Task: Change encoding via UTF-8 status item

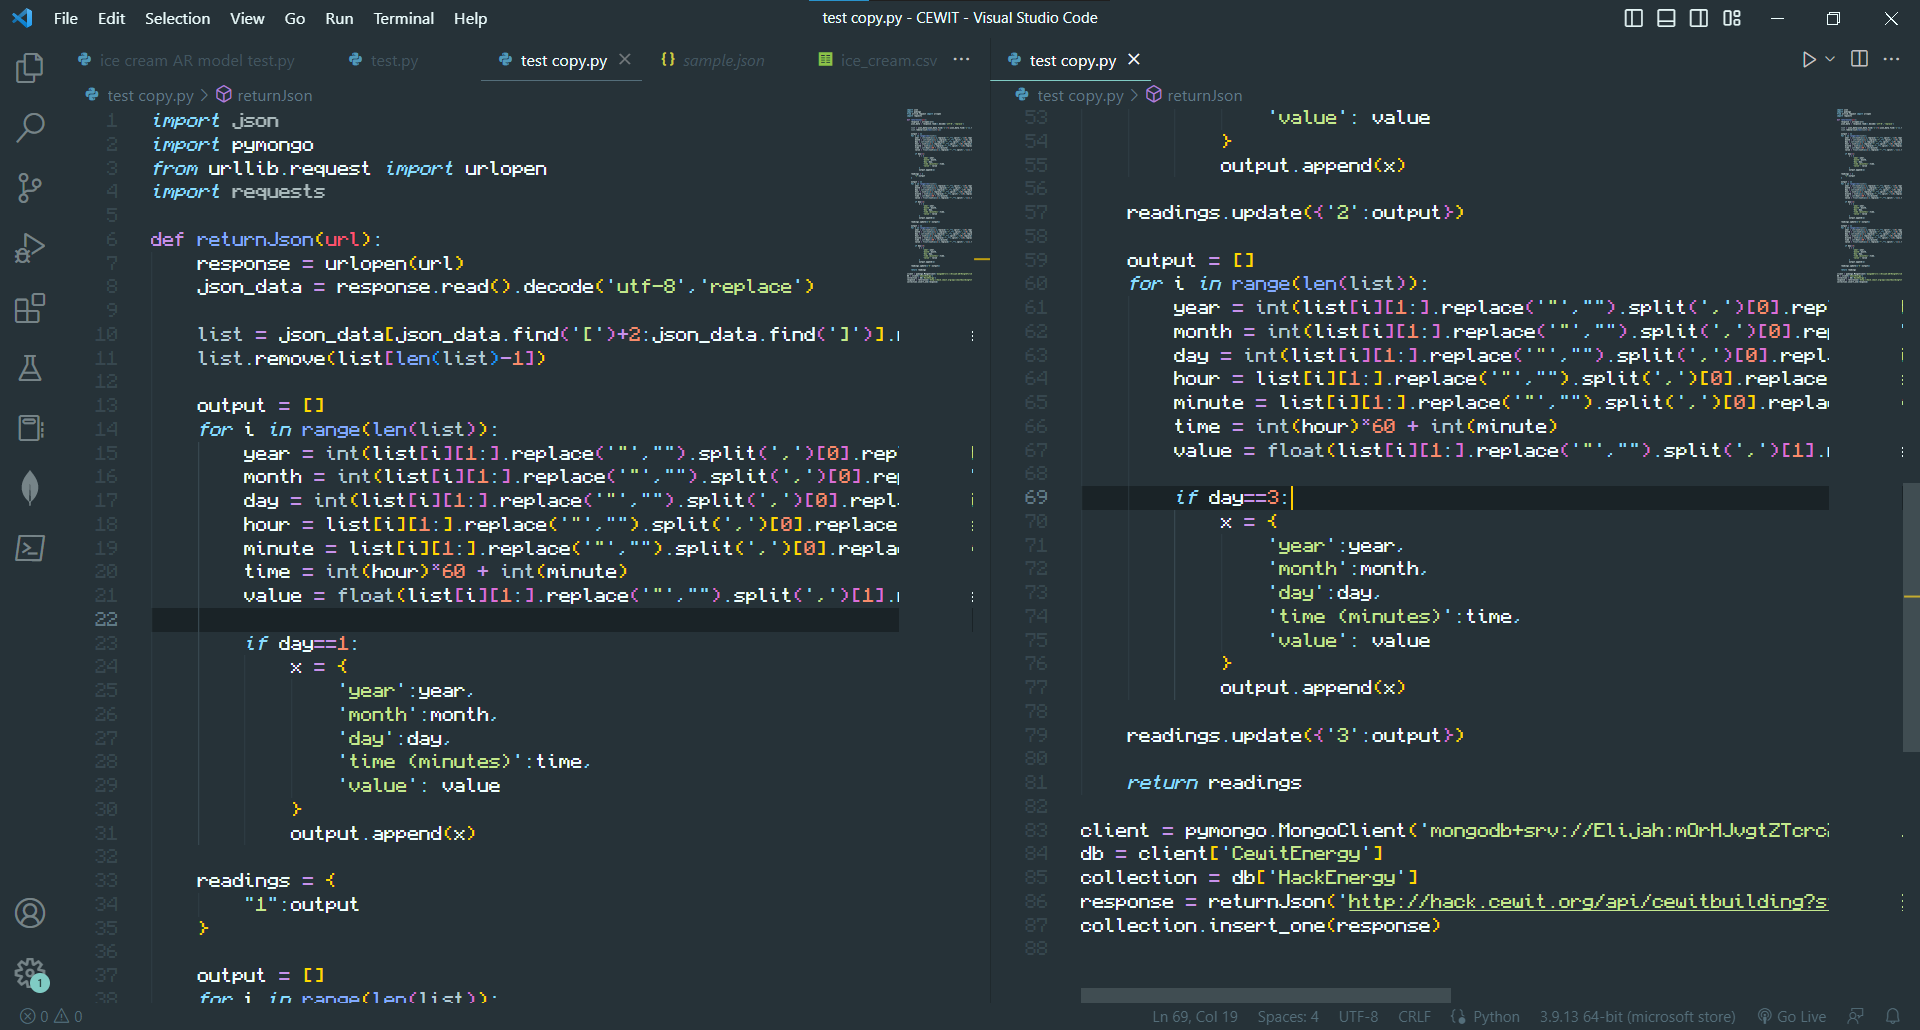Action: pos(1358,1016)
